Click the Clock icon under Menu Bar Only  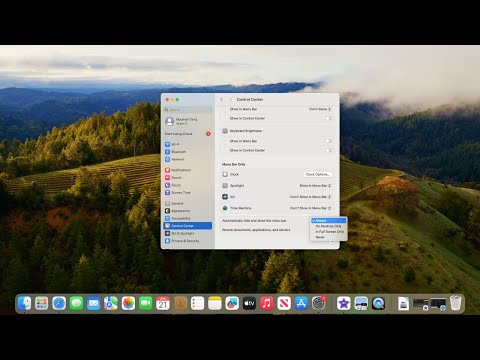pyautogui.click(x=225, y=174)
